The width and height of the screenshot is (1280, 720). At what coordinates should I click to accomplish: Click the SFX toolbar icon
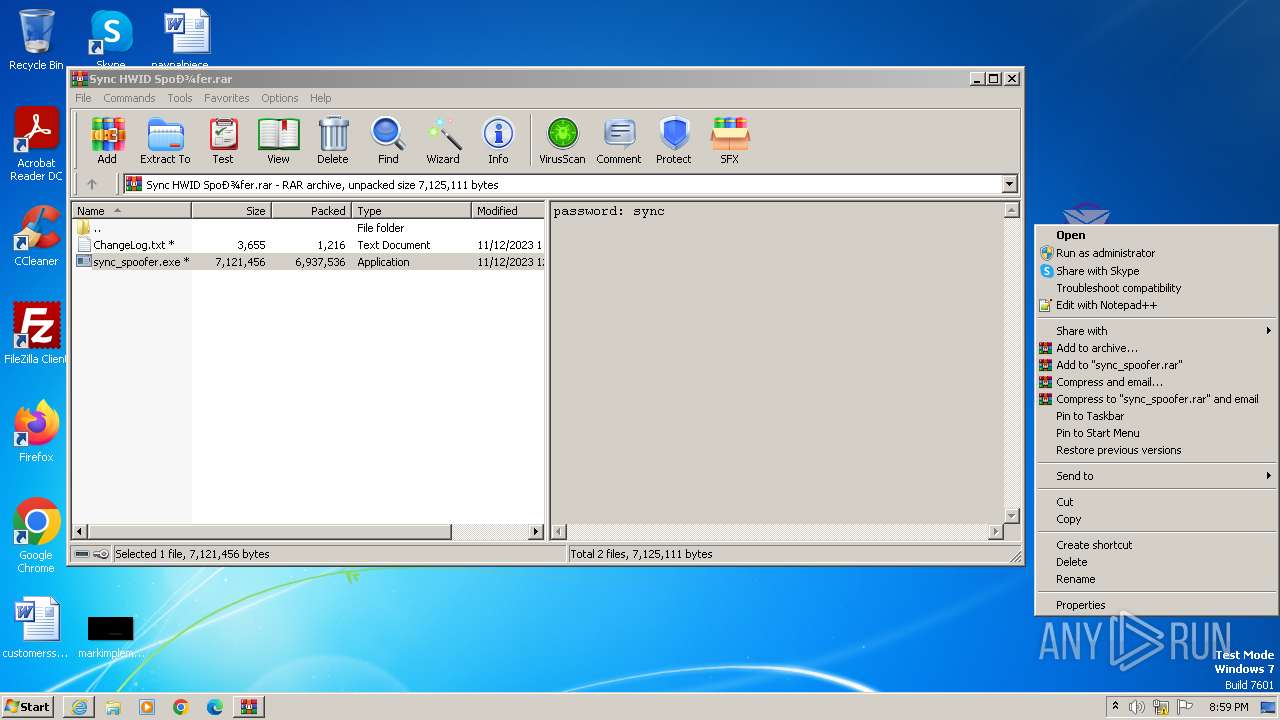(x=730, y=140)
